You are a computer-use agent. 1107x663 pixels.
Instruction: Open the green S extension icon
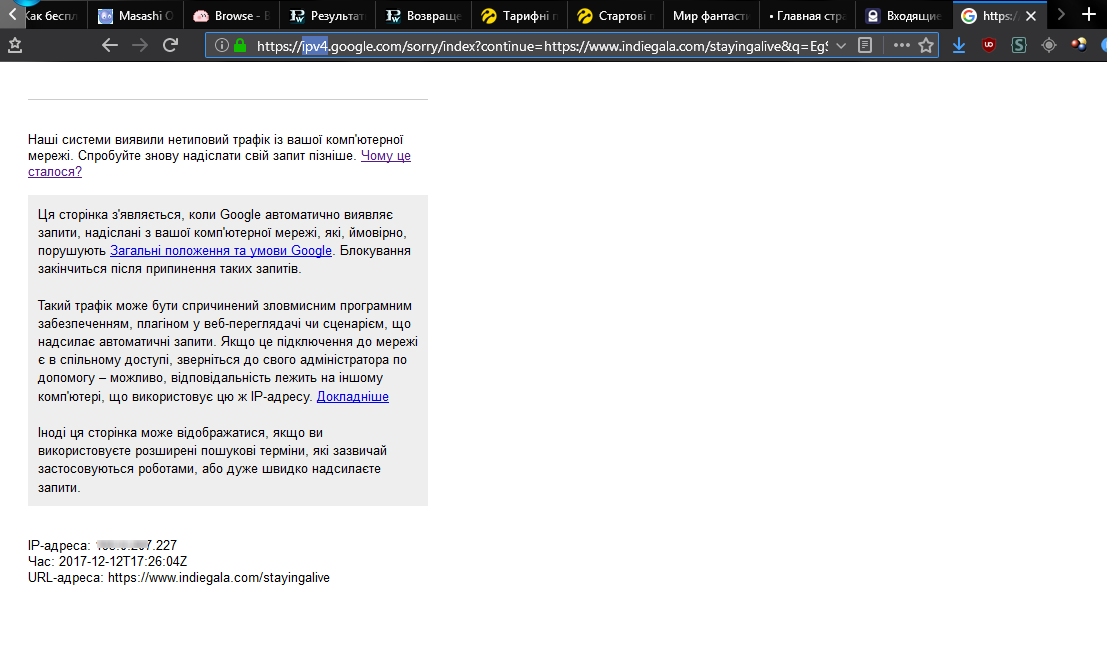[x=1019, y=45]
